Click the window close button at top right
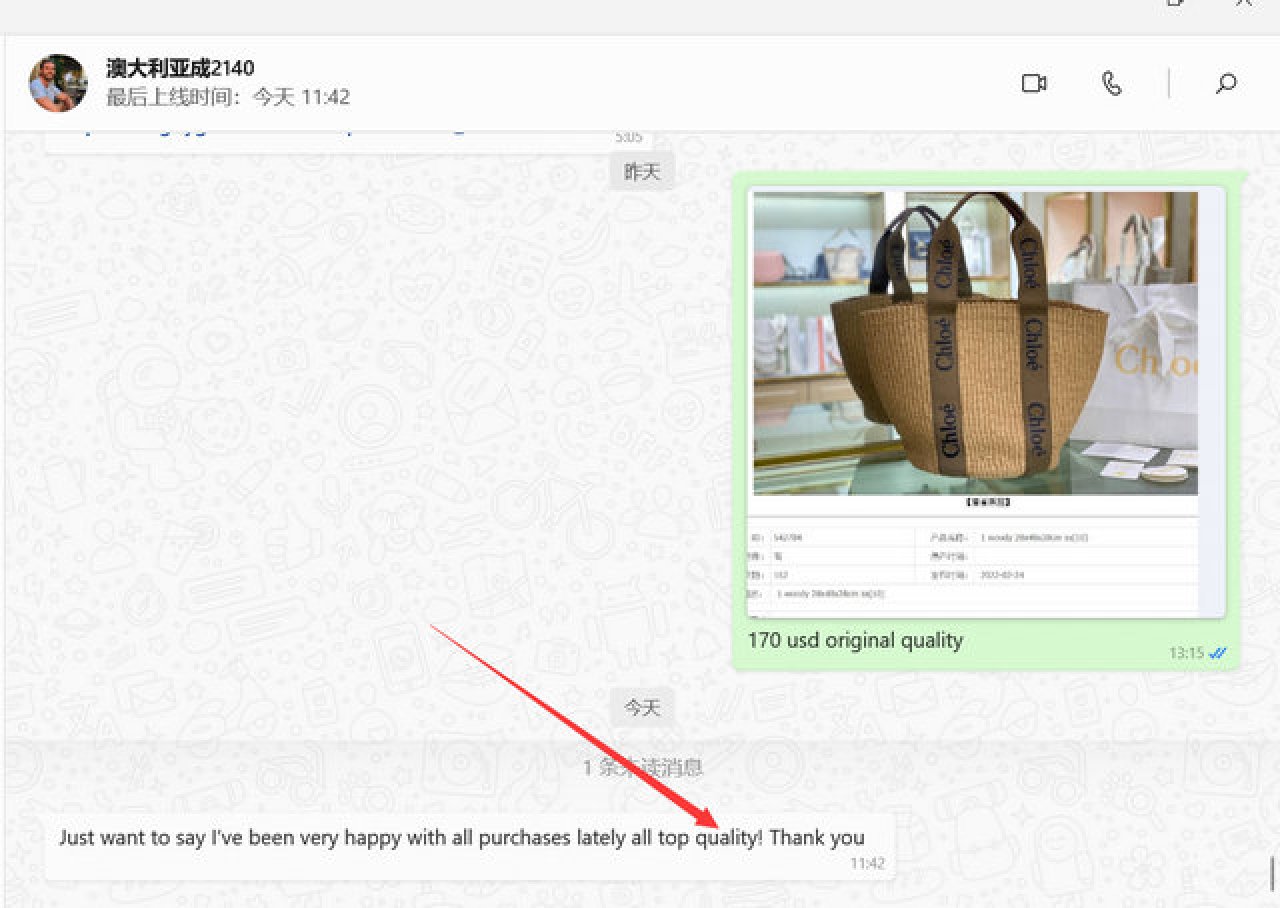The width and height of the screenshot is (1280, 908). [1244, 3]
